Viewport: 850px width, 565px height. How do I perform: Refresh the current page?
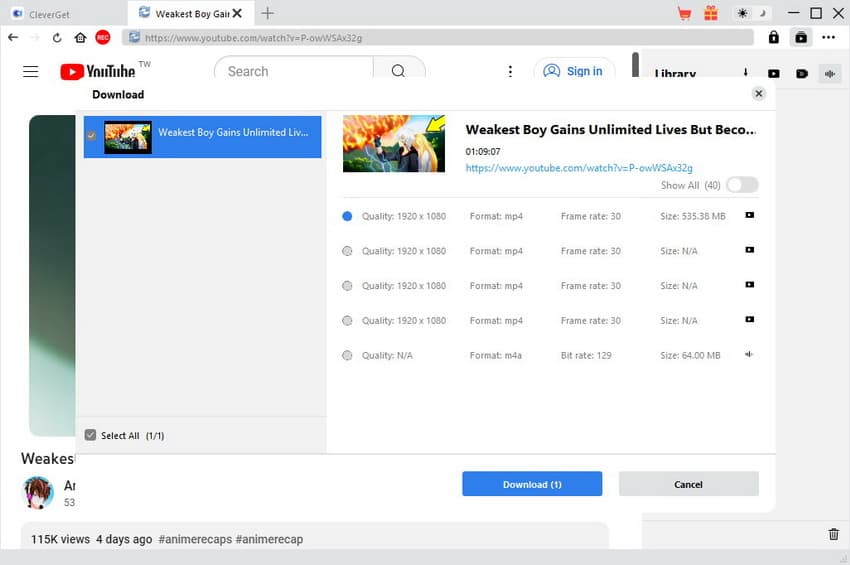click(57, 37)
